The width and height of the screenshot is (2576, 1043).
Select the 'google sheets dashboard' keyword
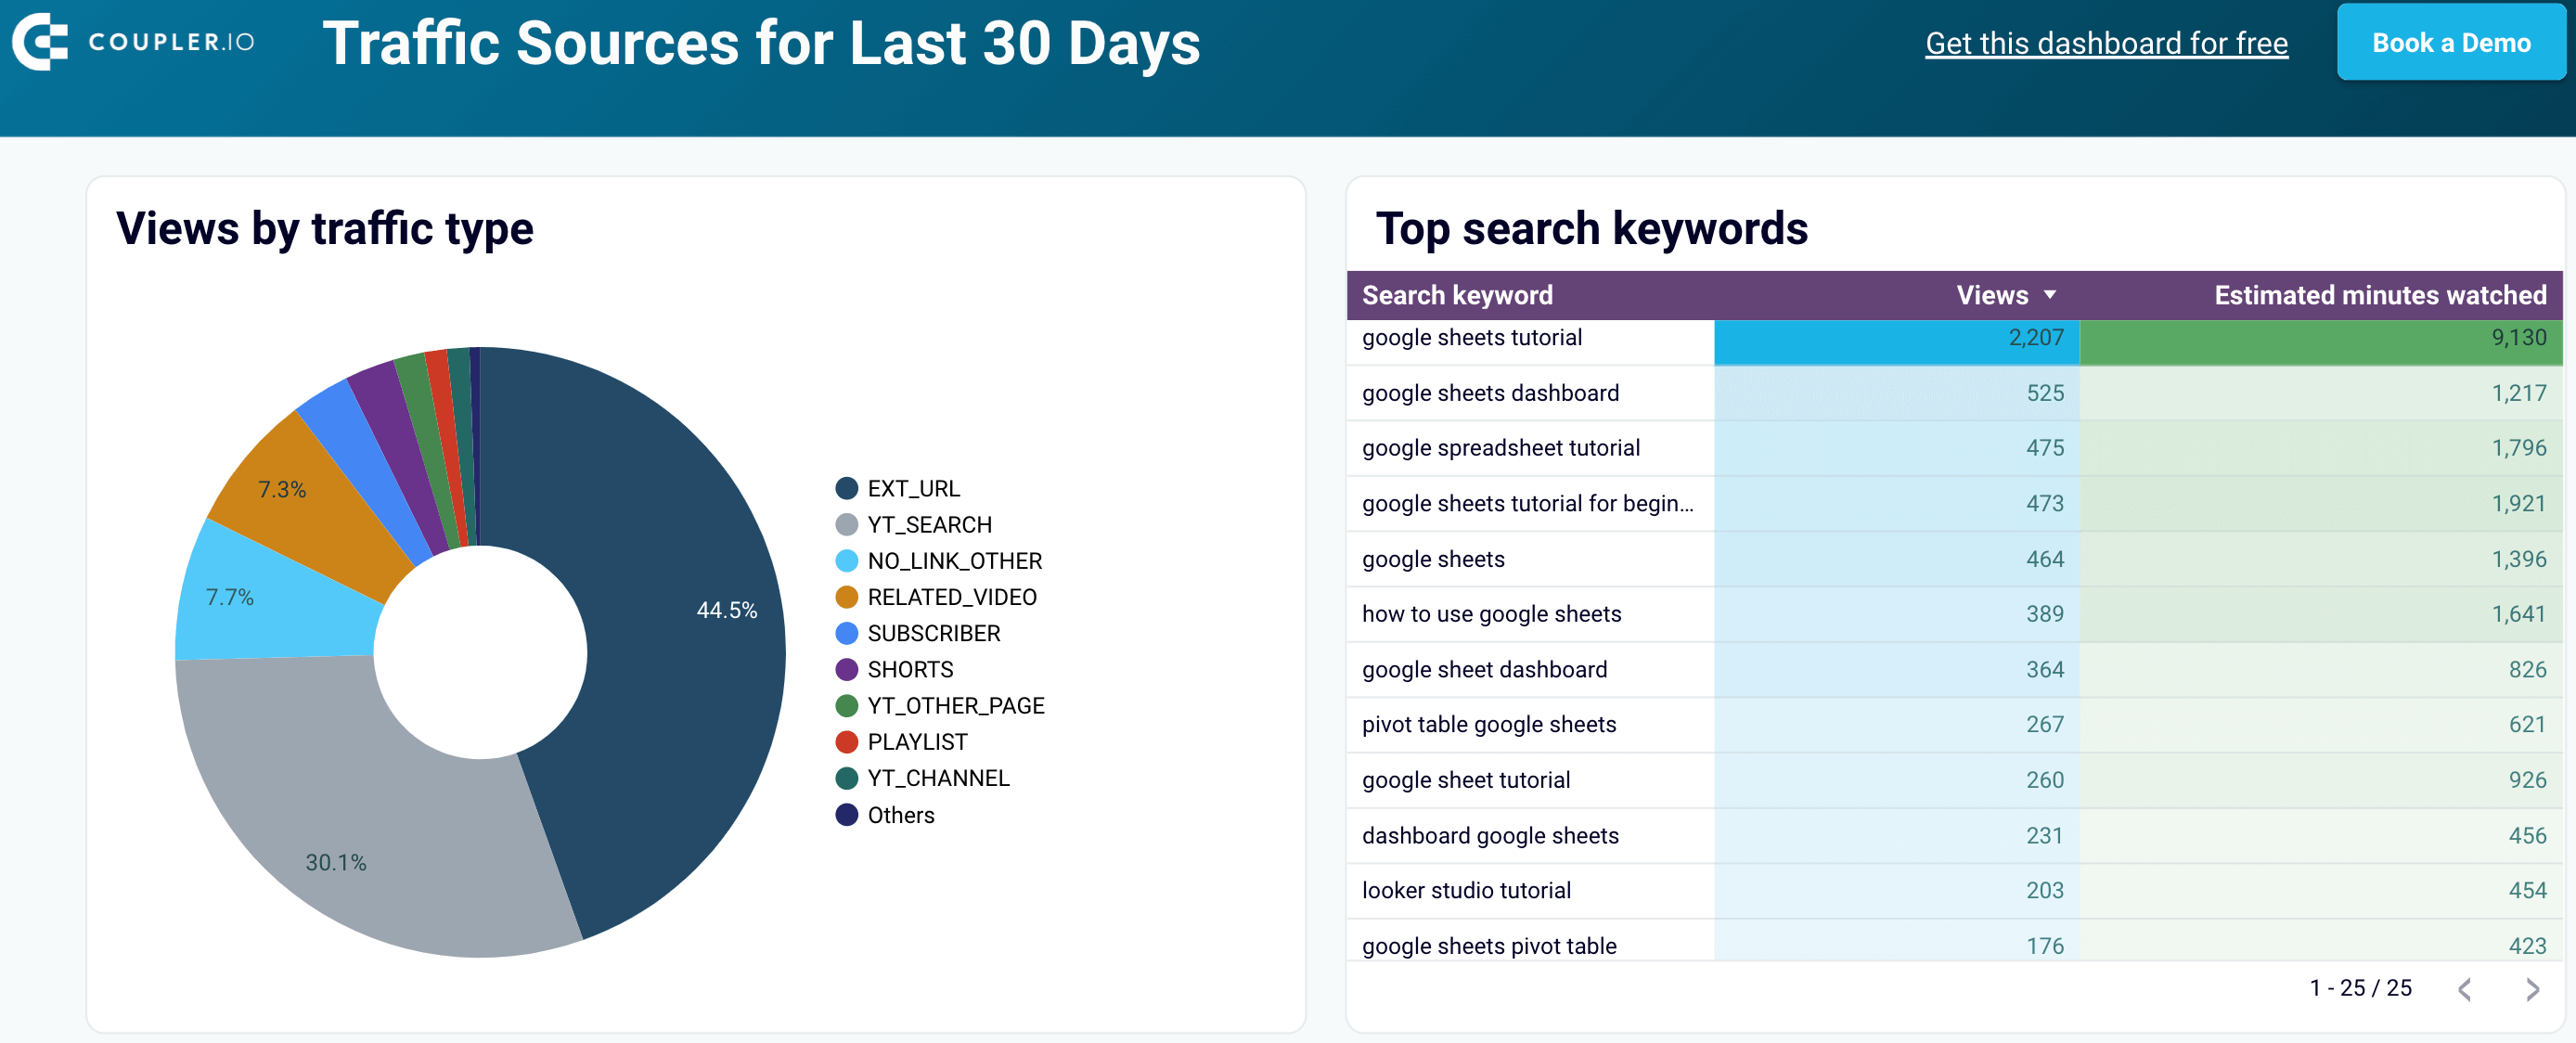[1489, 393]
